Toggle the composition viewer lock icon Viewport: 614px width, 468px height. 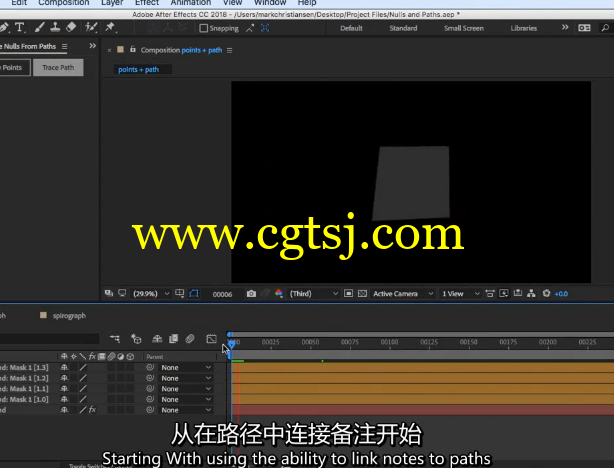(133, 49)
